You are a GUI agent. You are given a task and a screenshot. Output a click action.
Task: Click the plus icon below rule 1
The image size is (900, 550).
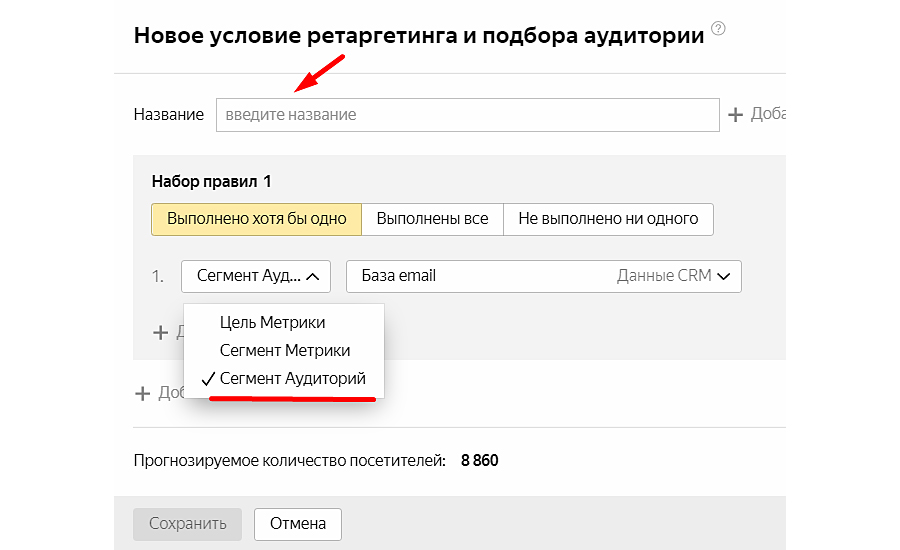pyautogui.click(x=160, y=331)
